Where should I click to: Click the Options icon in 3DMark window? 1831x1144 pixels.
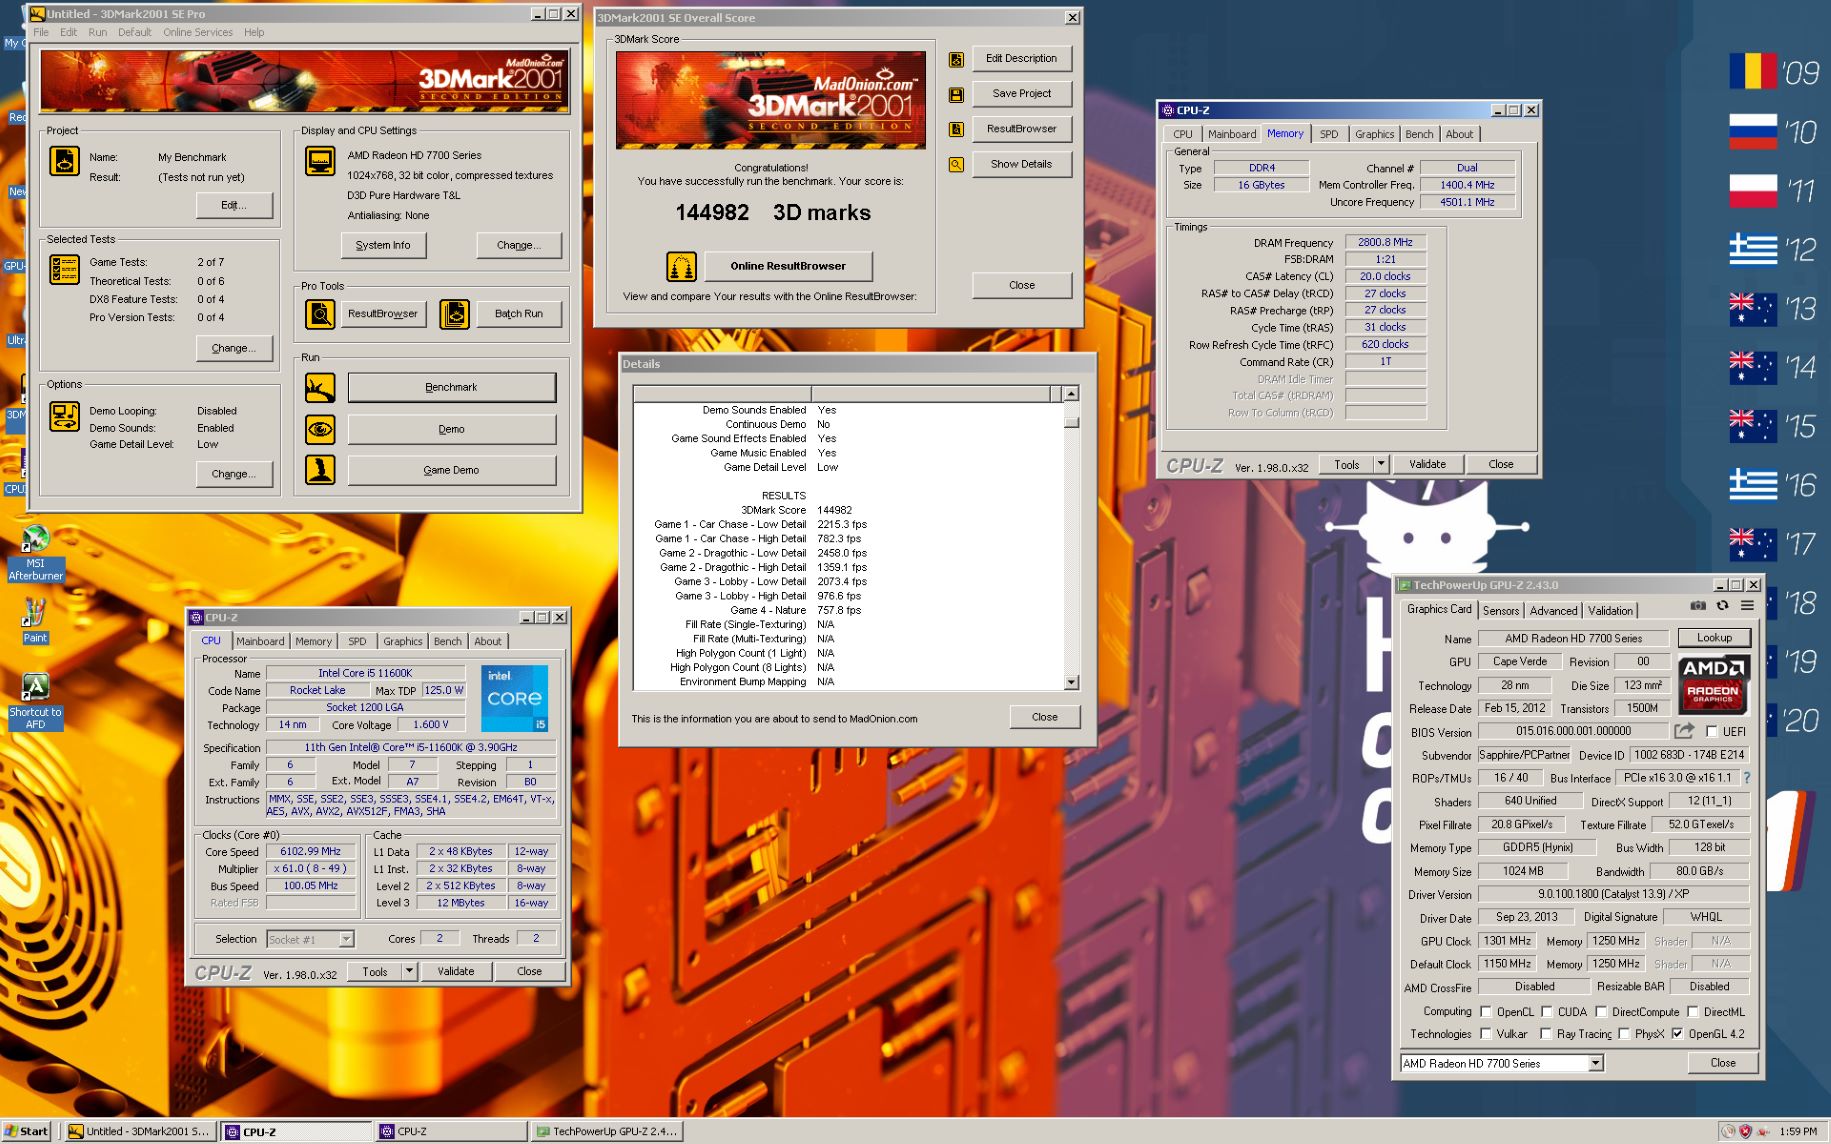(64, 416)
